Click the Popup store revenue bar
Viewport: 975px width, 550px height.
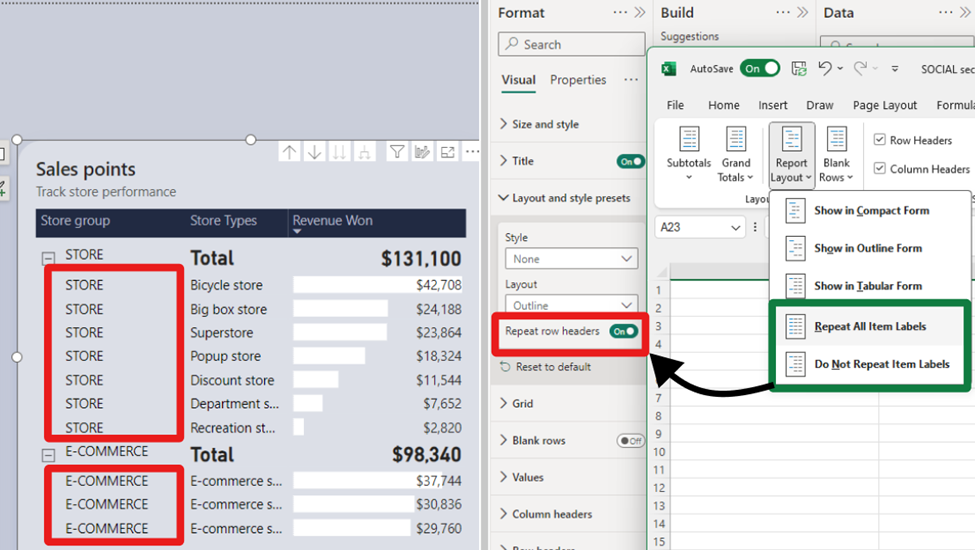click(x=329, y=356)
